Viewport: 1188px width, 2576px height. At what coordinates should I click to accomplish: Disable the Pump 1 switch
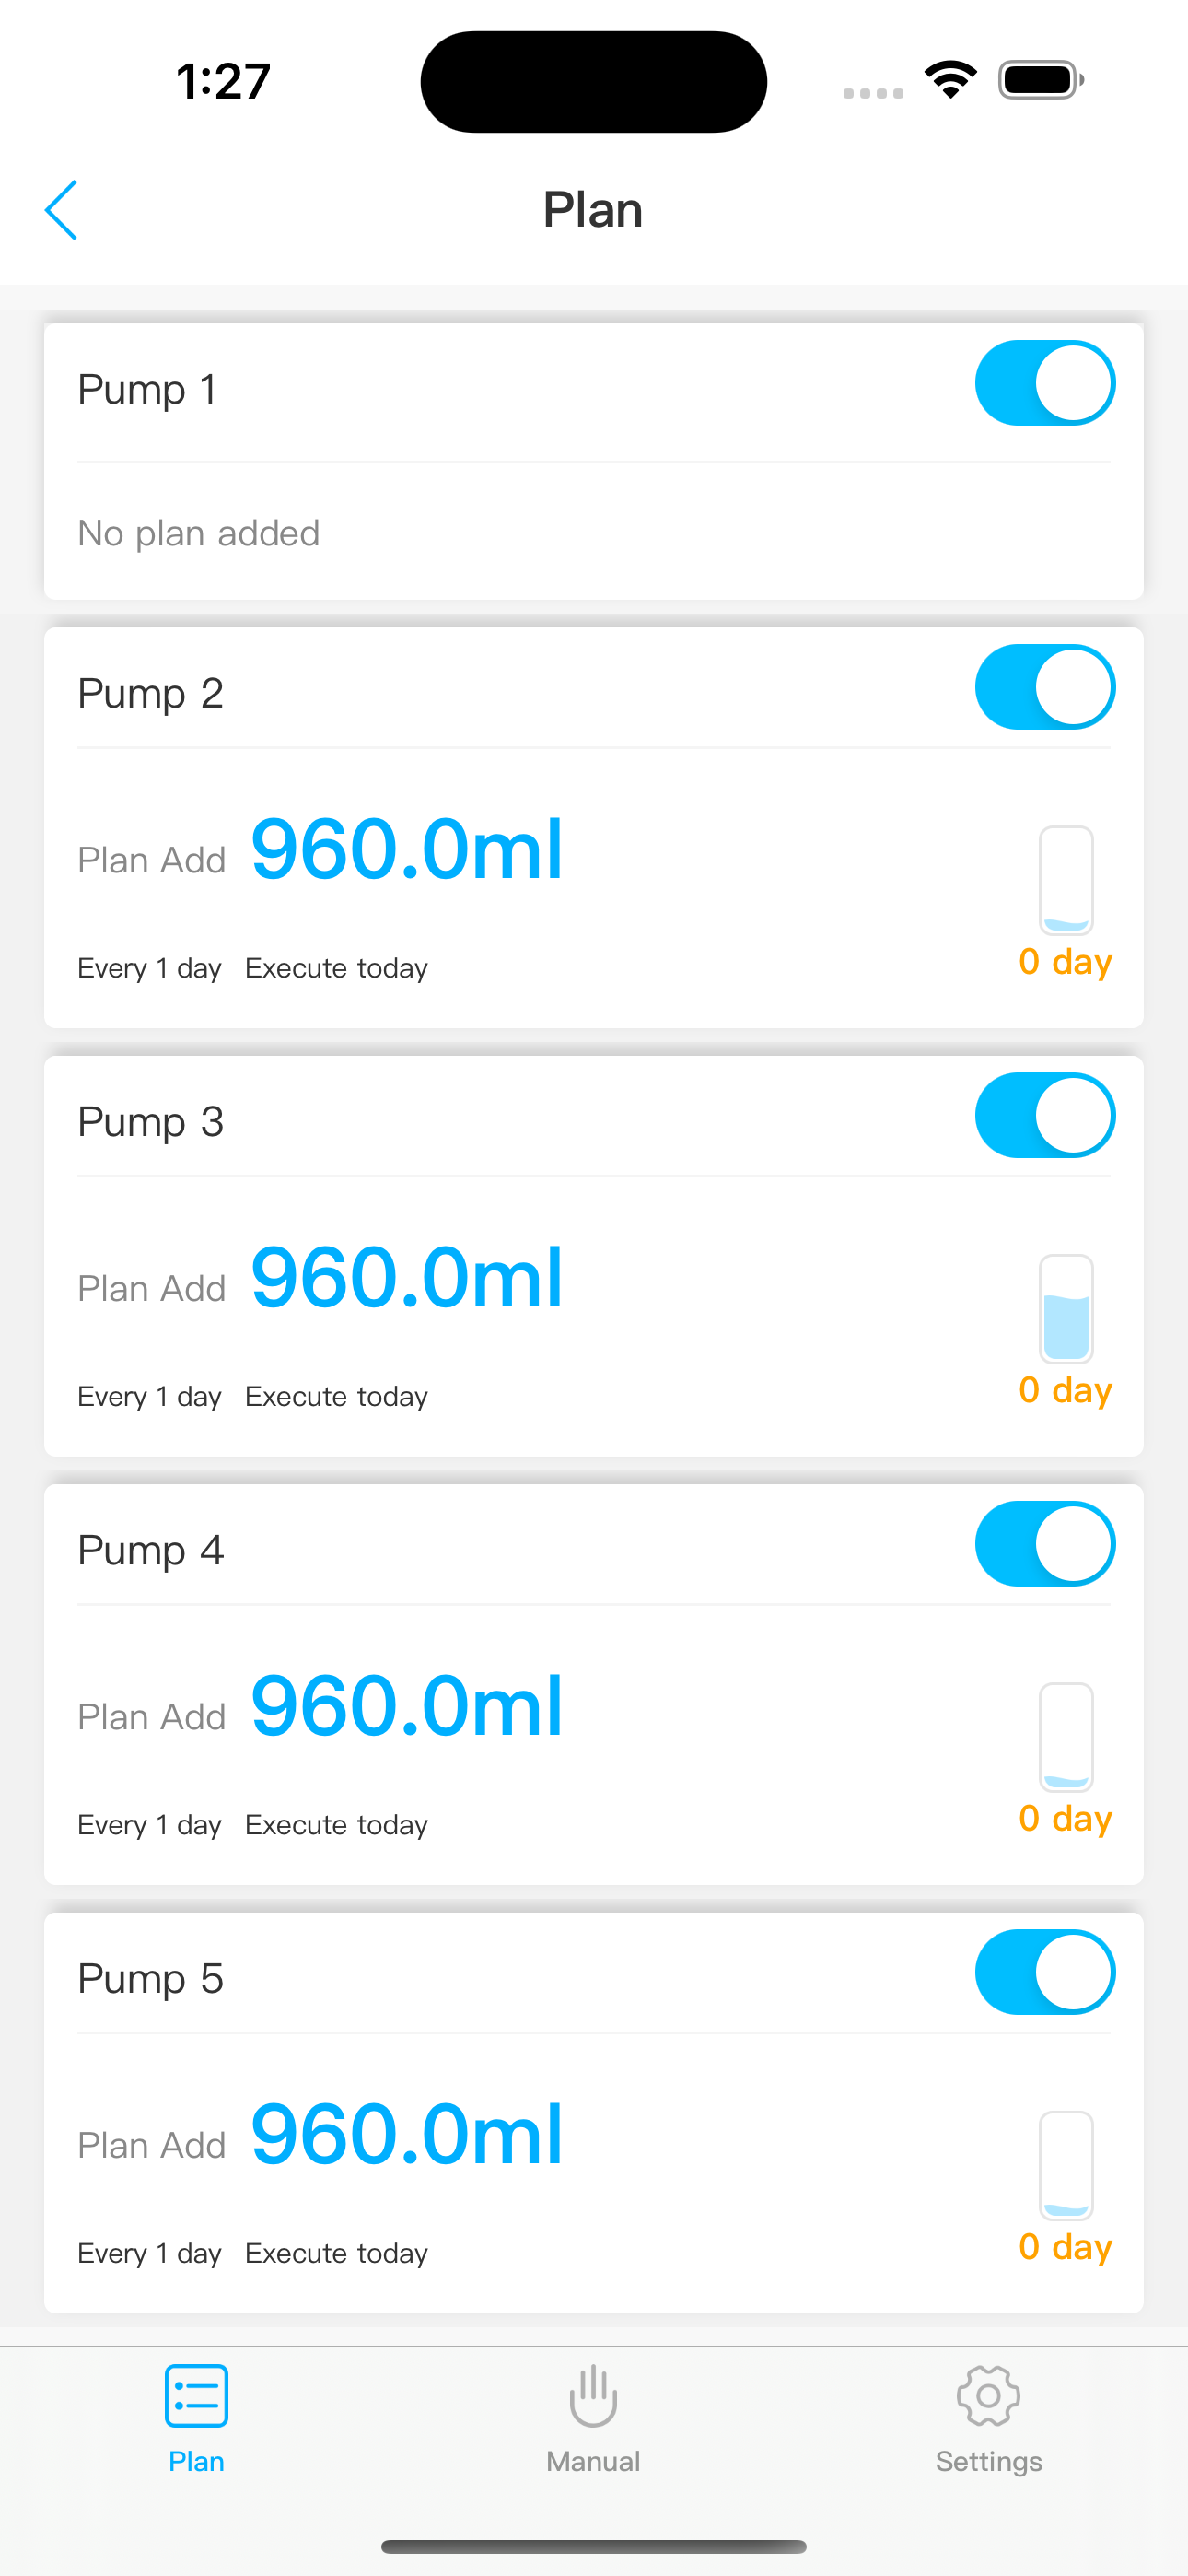click(1045, 383)
